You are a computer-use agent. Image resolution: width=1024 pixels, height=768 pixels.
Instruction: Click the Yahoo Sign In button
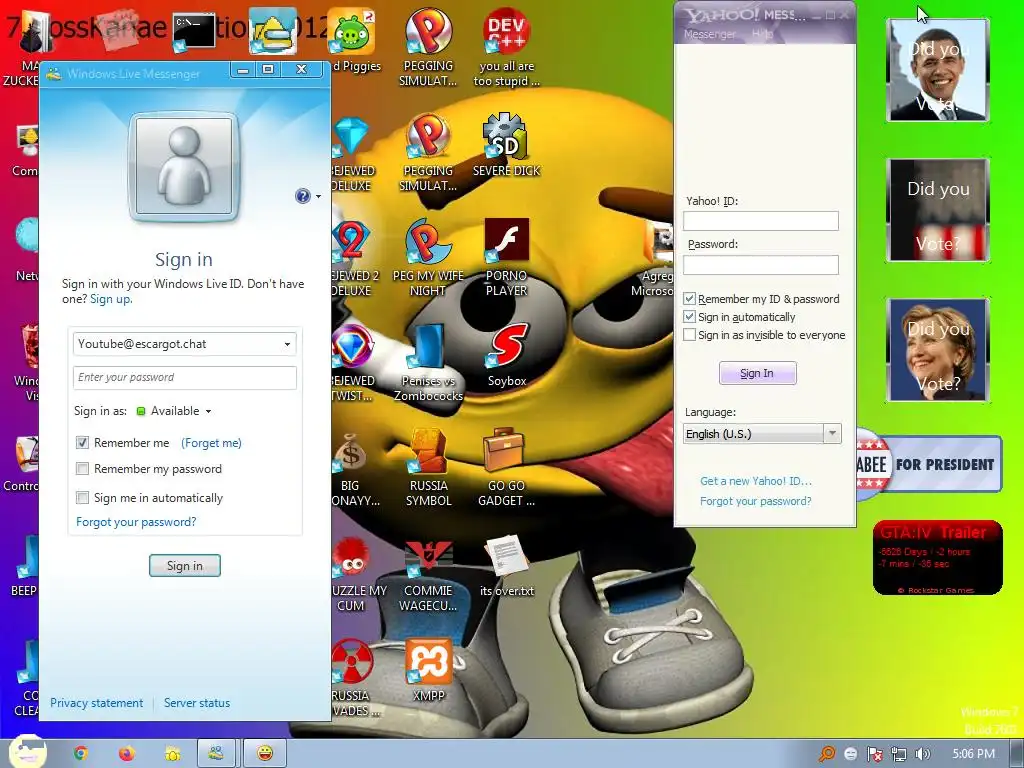pyautogui.click(x=758, y=373)
